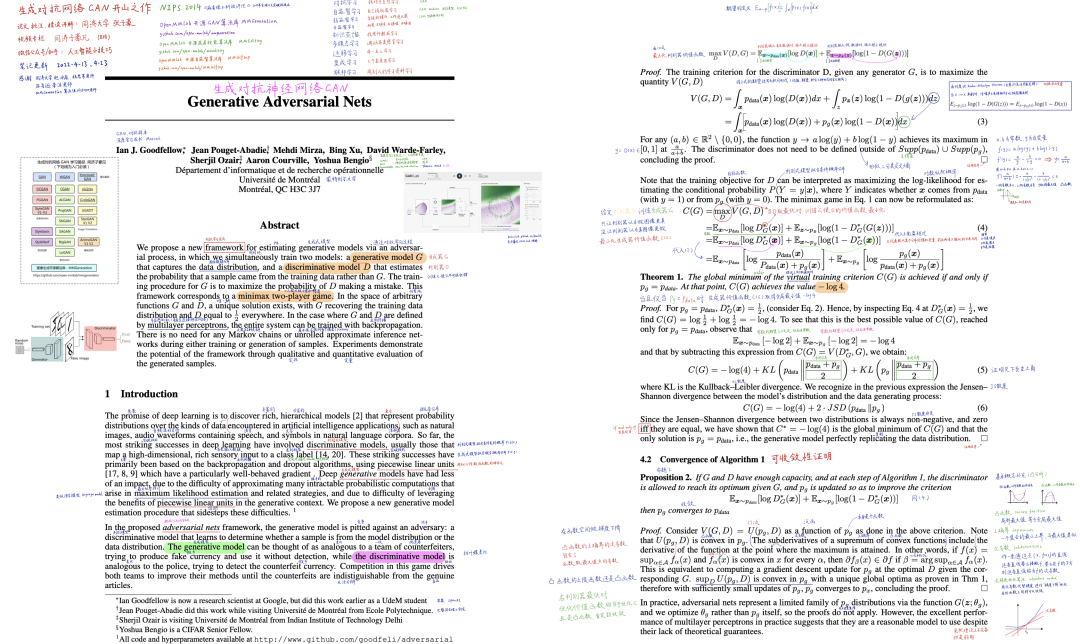Click the '1 Introduction' section heading
Viewport: 1080px width, 644px height.
(x=141, y=394)
